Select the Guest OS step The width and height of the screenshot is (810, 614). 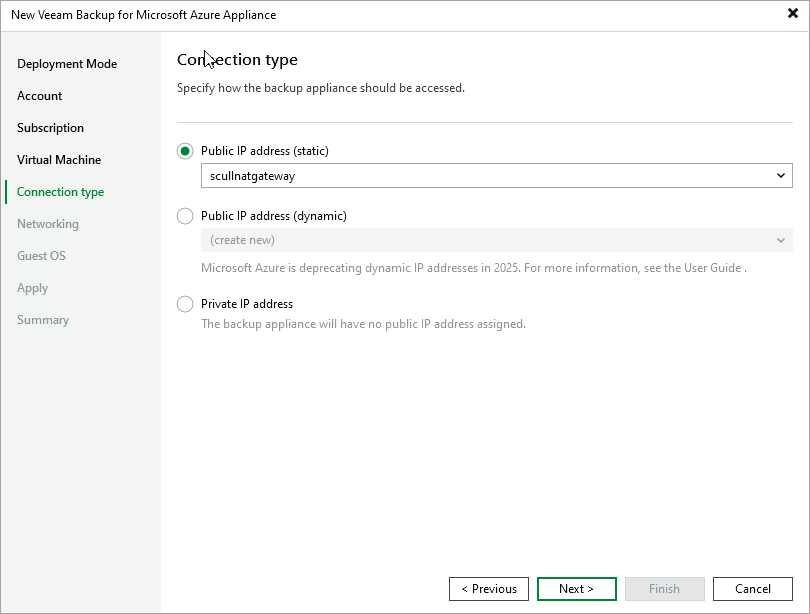point(41,256)
